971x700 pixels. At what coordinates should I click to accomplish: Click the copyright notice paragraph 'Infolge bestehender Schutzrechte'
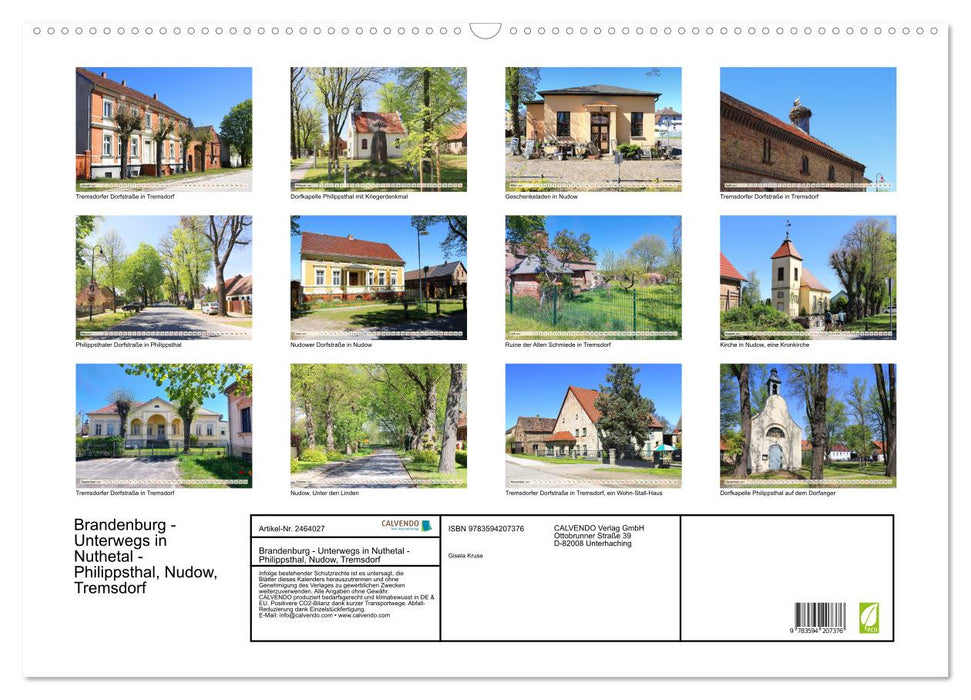[x=347, y=594]
